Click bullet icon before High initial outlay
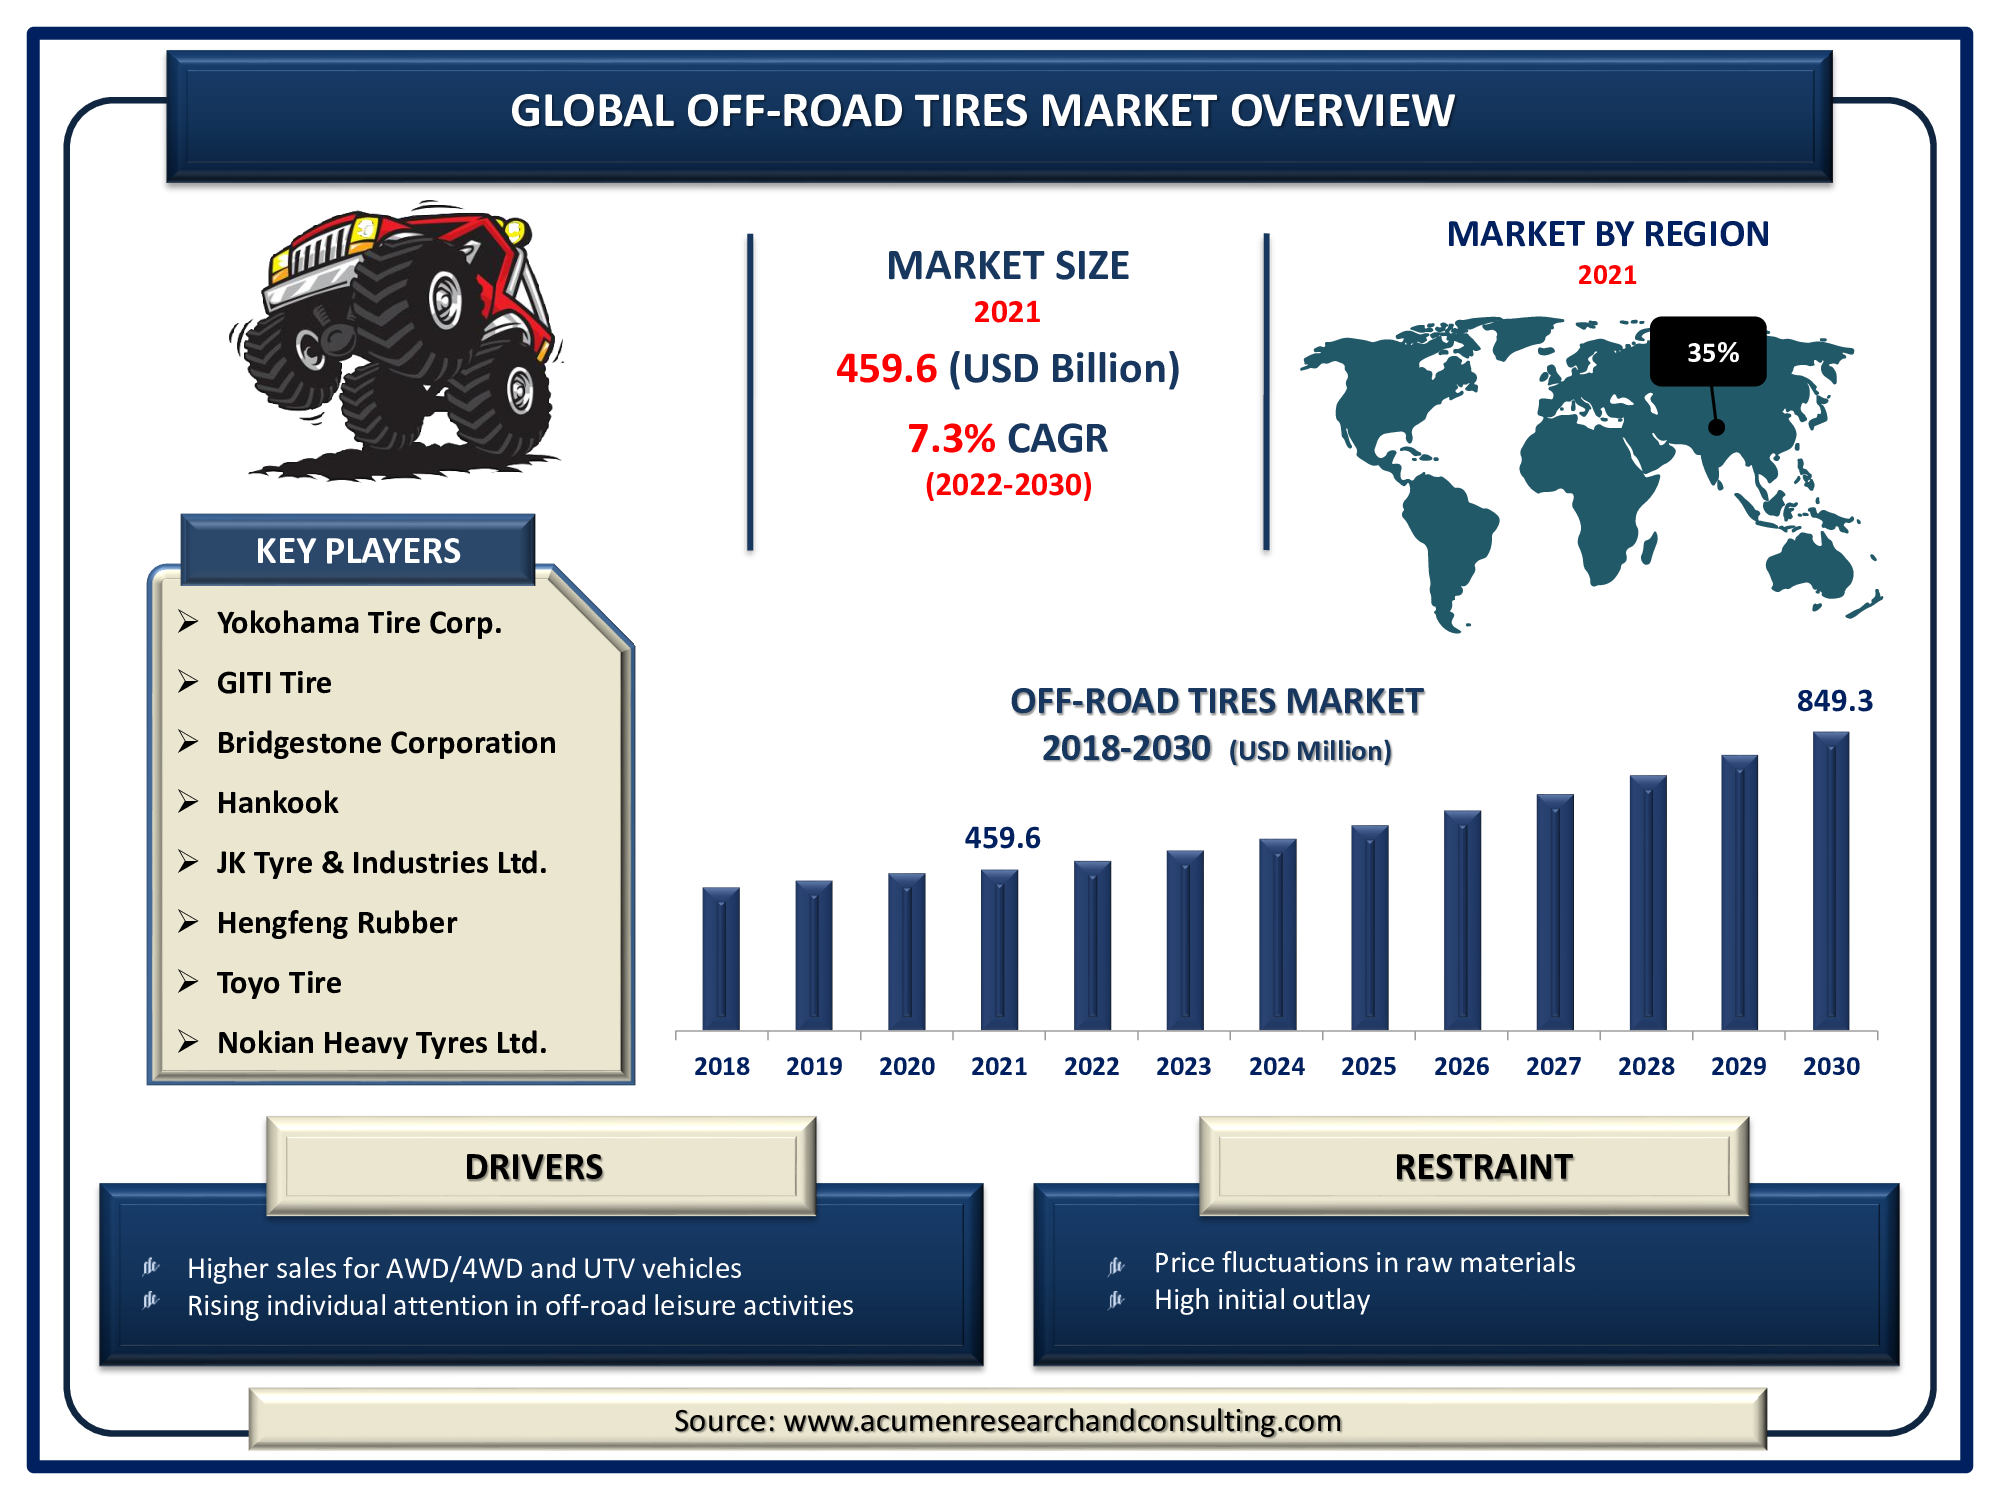This screenshot has width=2000, height=1500. (x=1117, y=1300)
